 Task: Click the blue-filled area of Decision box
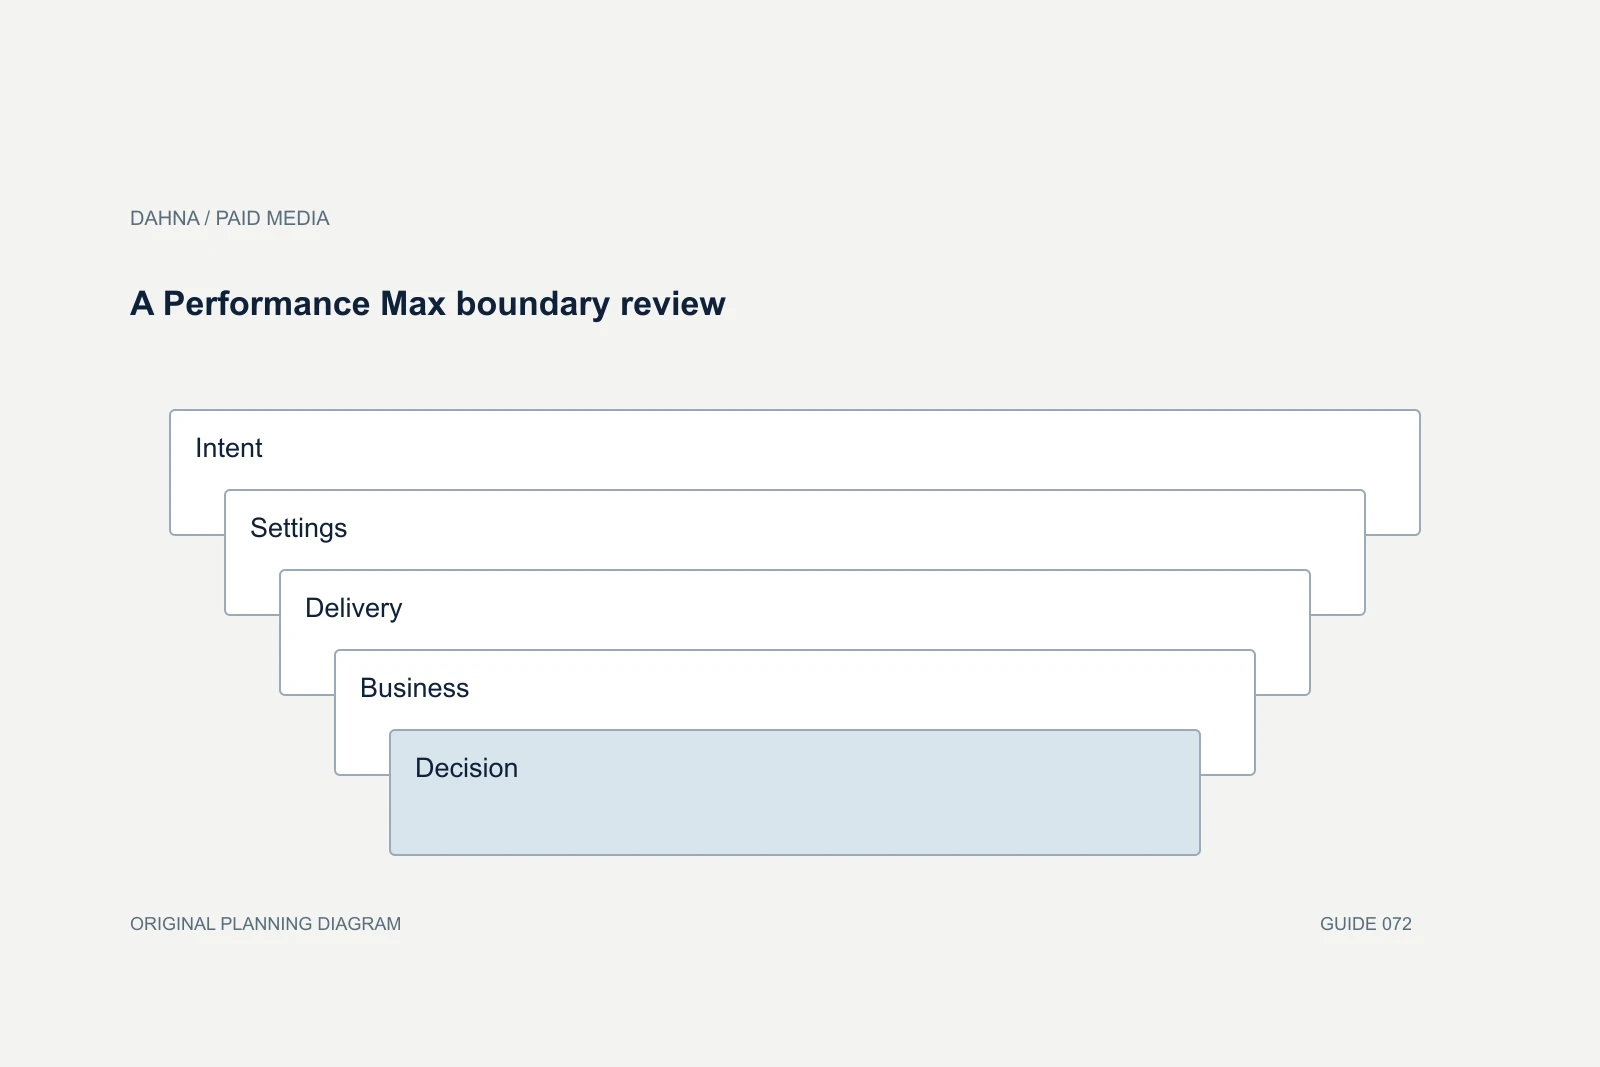point(795,815)
